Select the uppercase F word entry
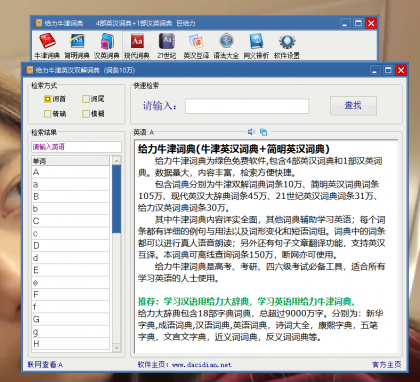 coord(71,295)
